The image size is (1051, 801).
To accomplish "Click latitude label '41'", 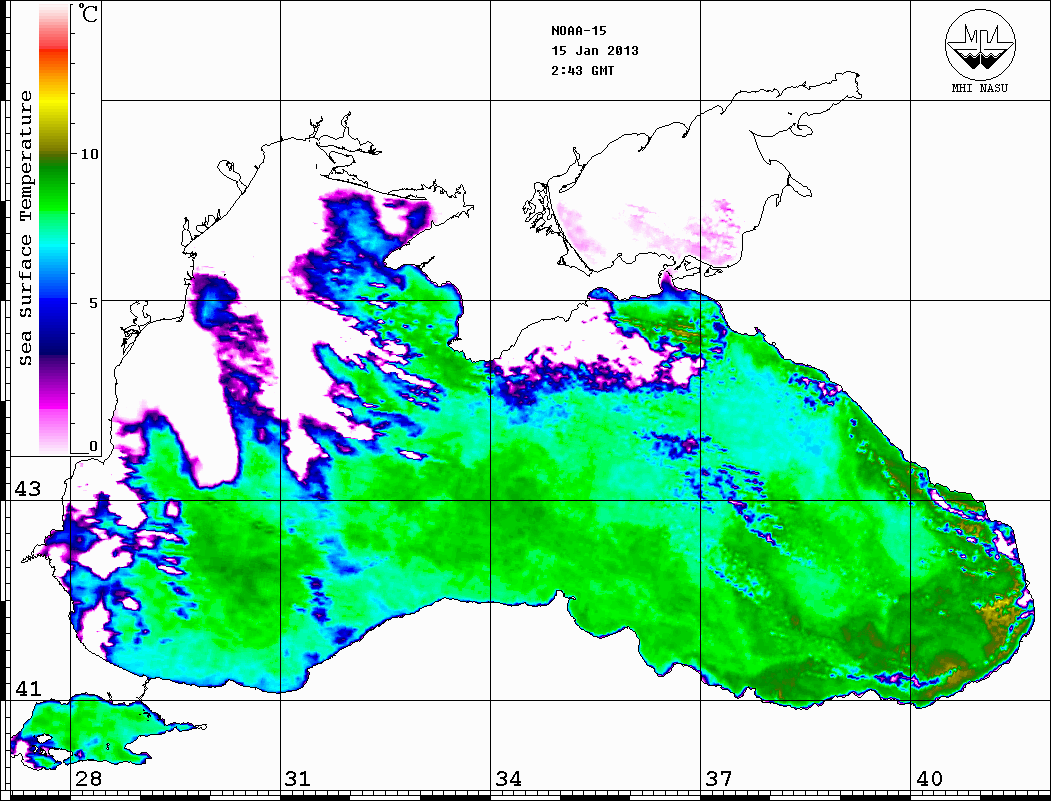I will tap(27, 688).
